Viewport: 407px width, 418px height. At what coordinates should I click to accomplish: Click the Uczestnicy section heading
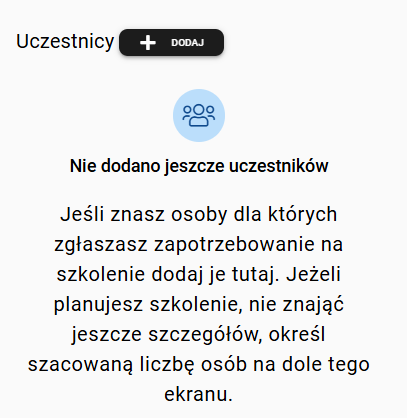click(65, 42)
